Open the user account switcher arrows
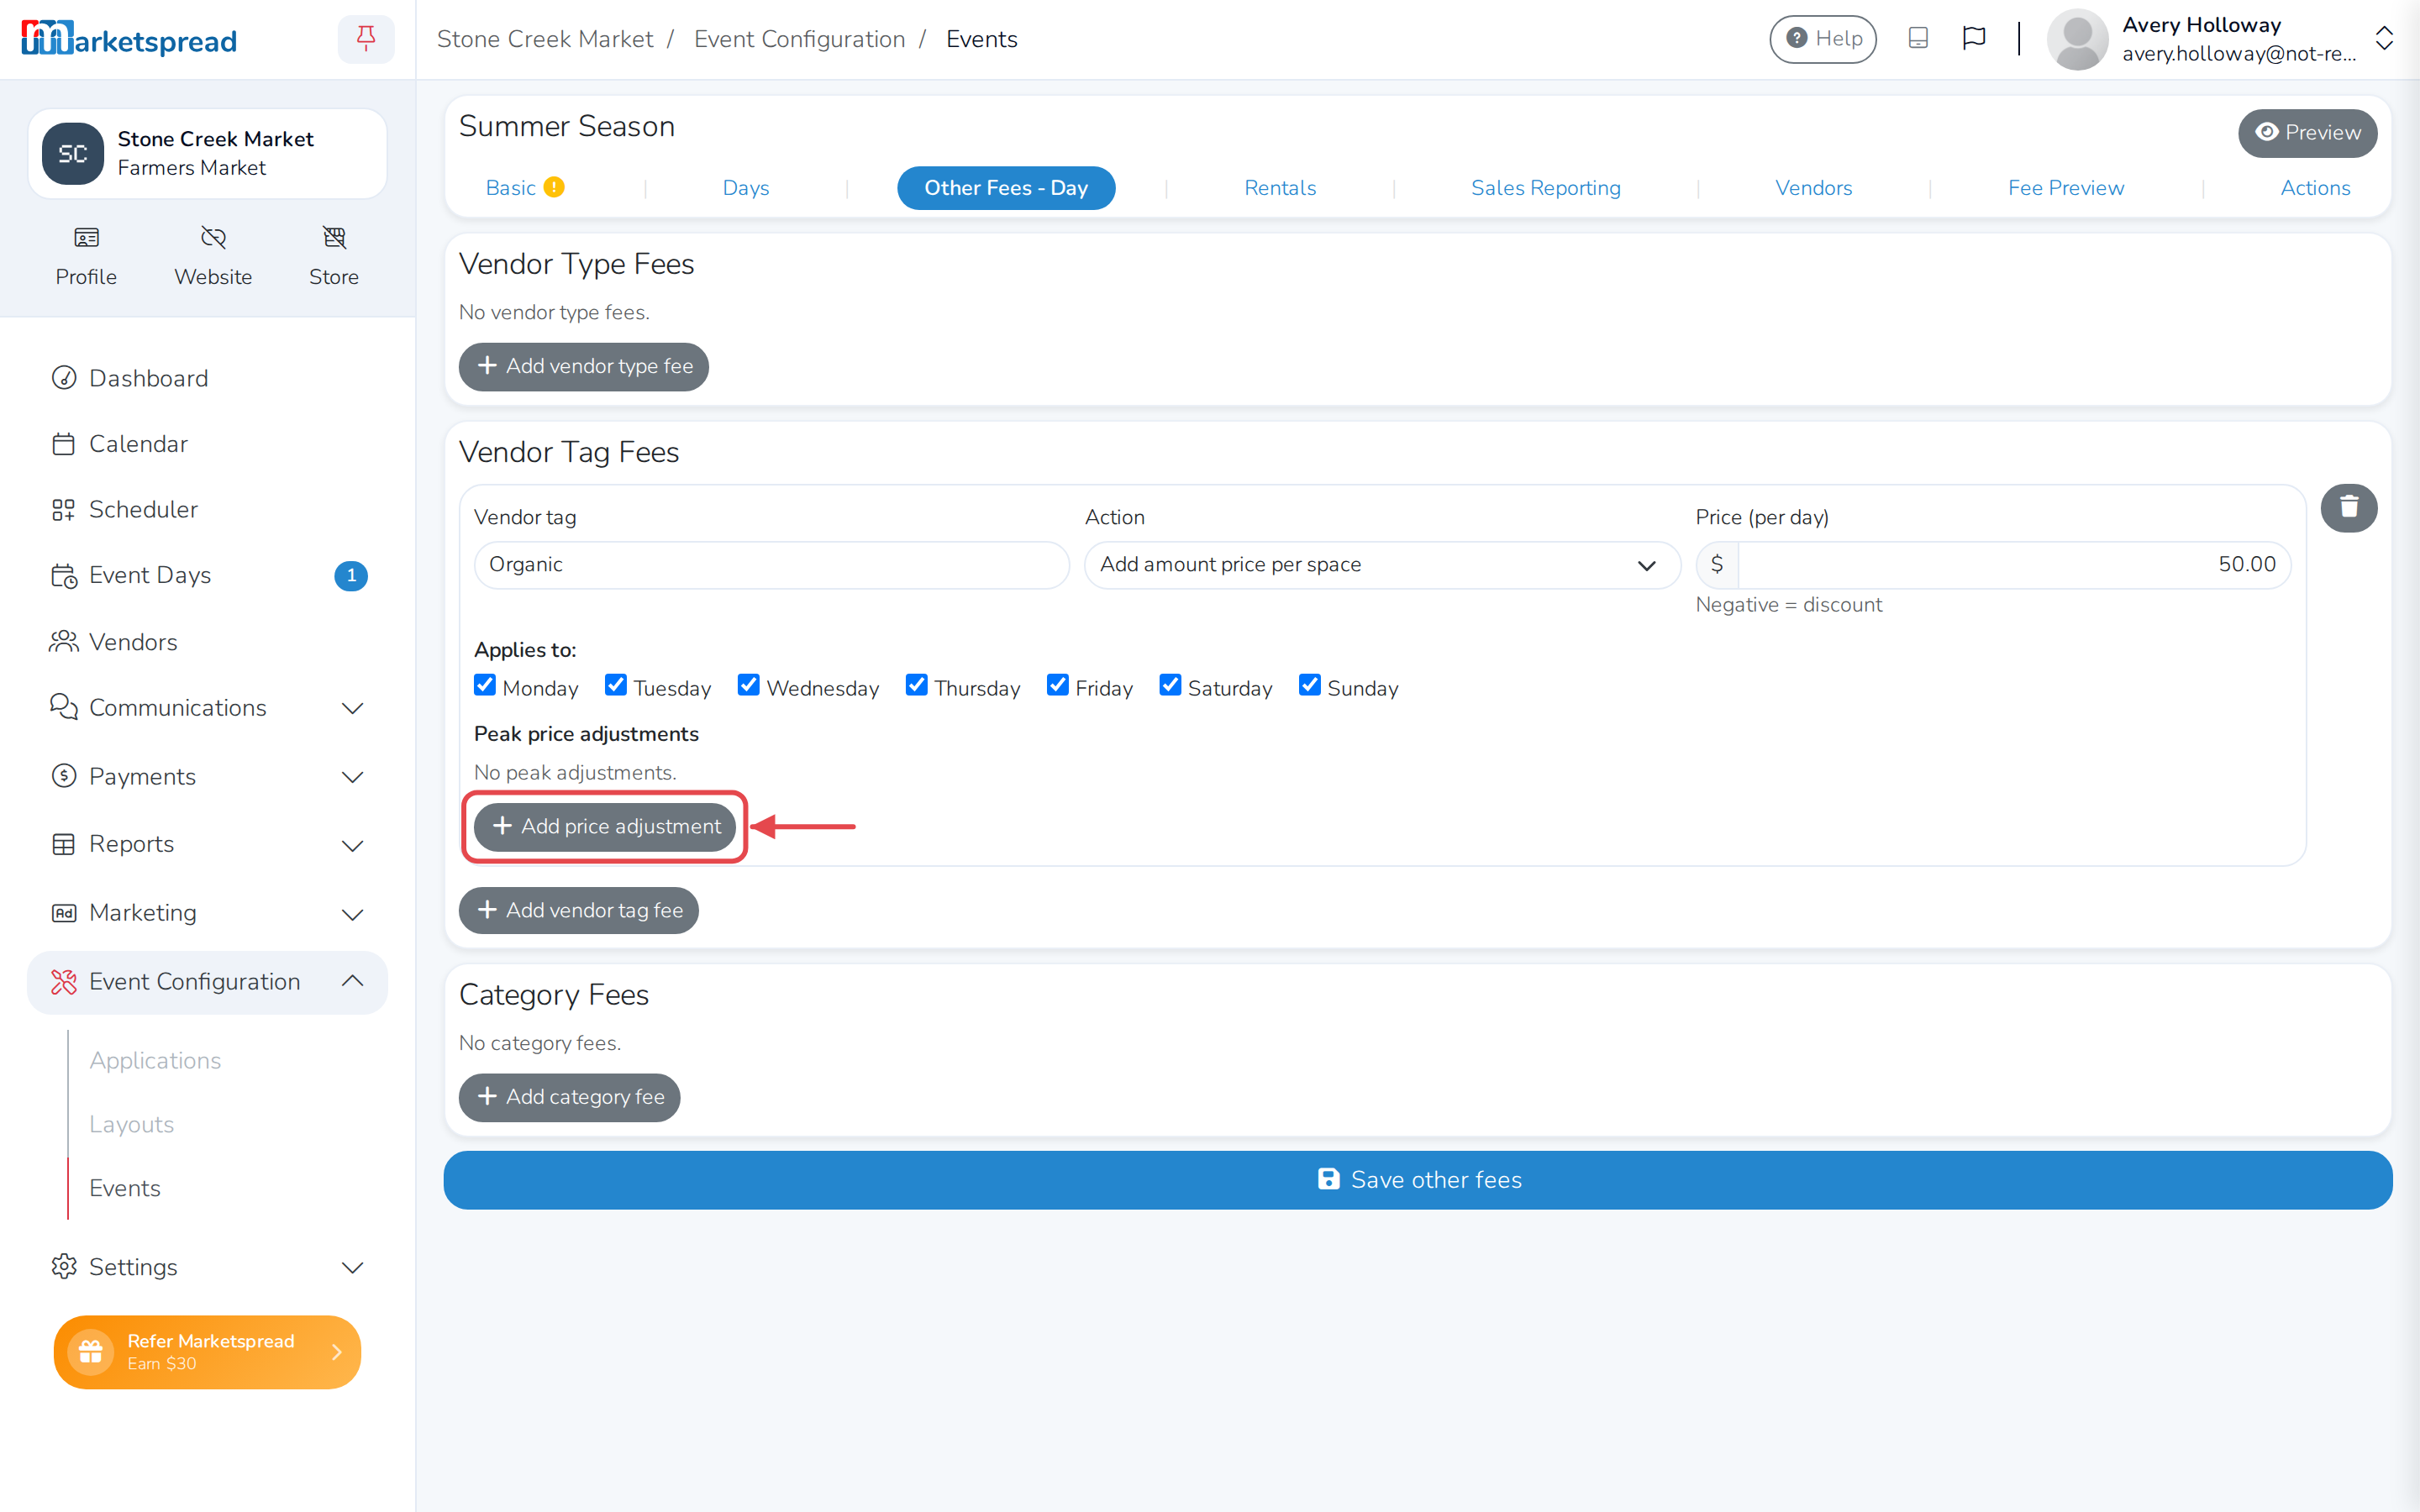The width and height of the screenshot is (2420, 1512). coord(2384,39)
